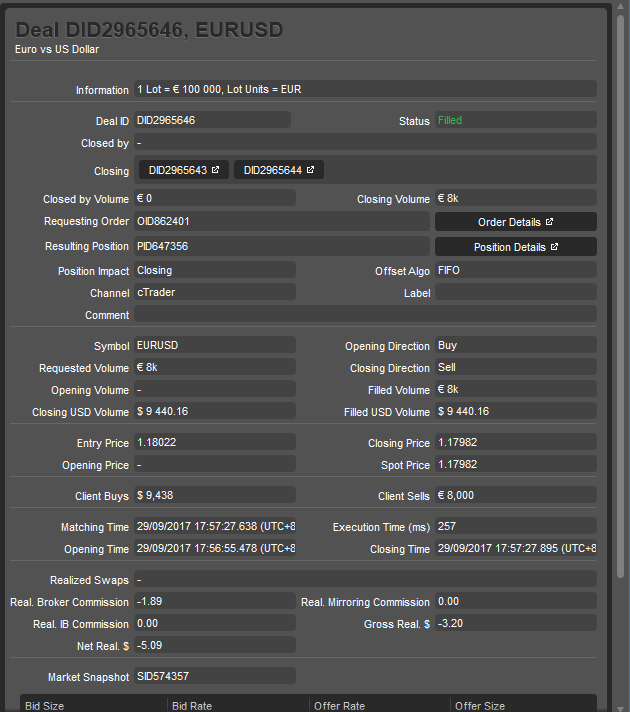This screenshot has width=630, height=712.
Task: Open the Position Details button
Action: 516,247
